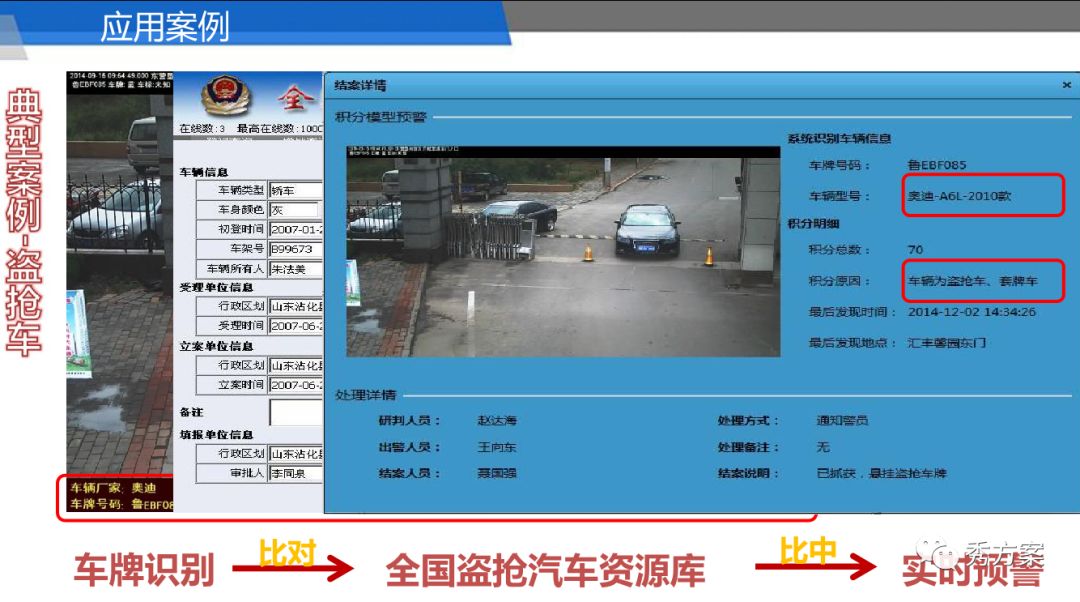Close the 结案详情 dialog with the X
The height and width of the screenshot is (602, 1080).
point(1066,85)
